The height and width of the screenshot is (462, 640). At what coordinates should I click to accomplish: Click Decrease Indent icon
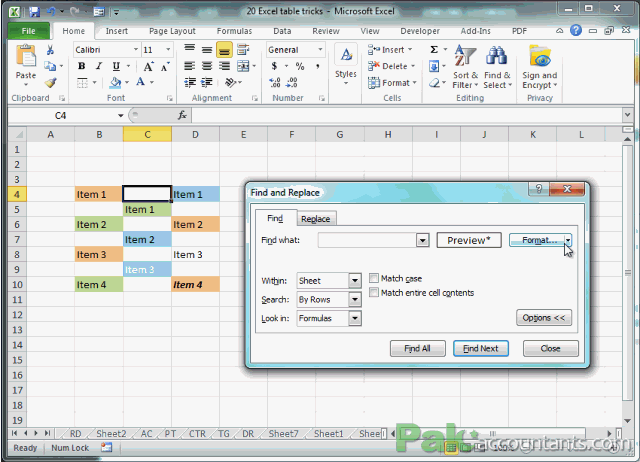(x=190, y=82)
